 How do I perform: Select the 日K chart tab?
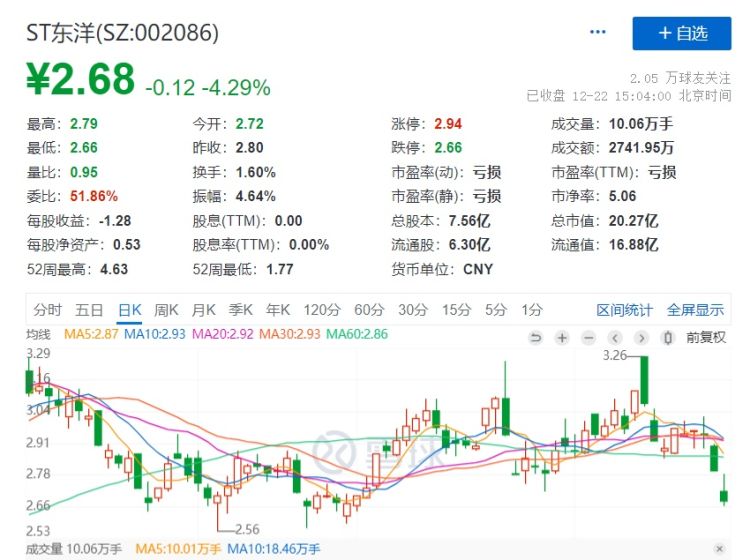click(130, 310)
